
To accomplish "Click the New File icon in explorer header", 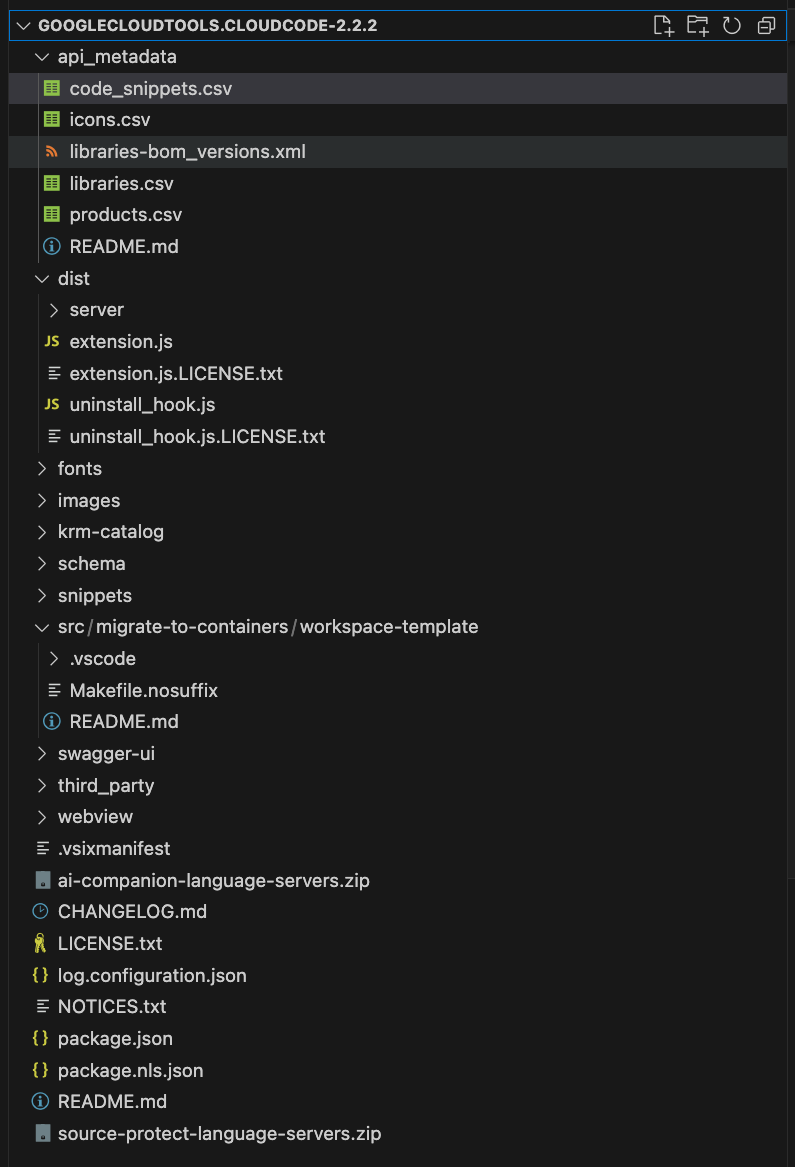I will (663, 25).
